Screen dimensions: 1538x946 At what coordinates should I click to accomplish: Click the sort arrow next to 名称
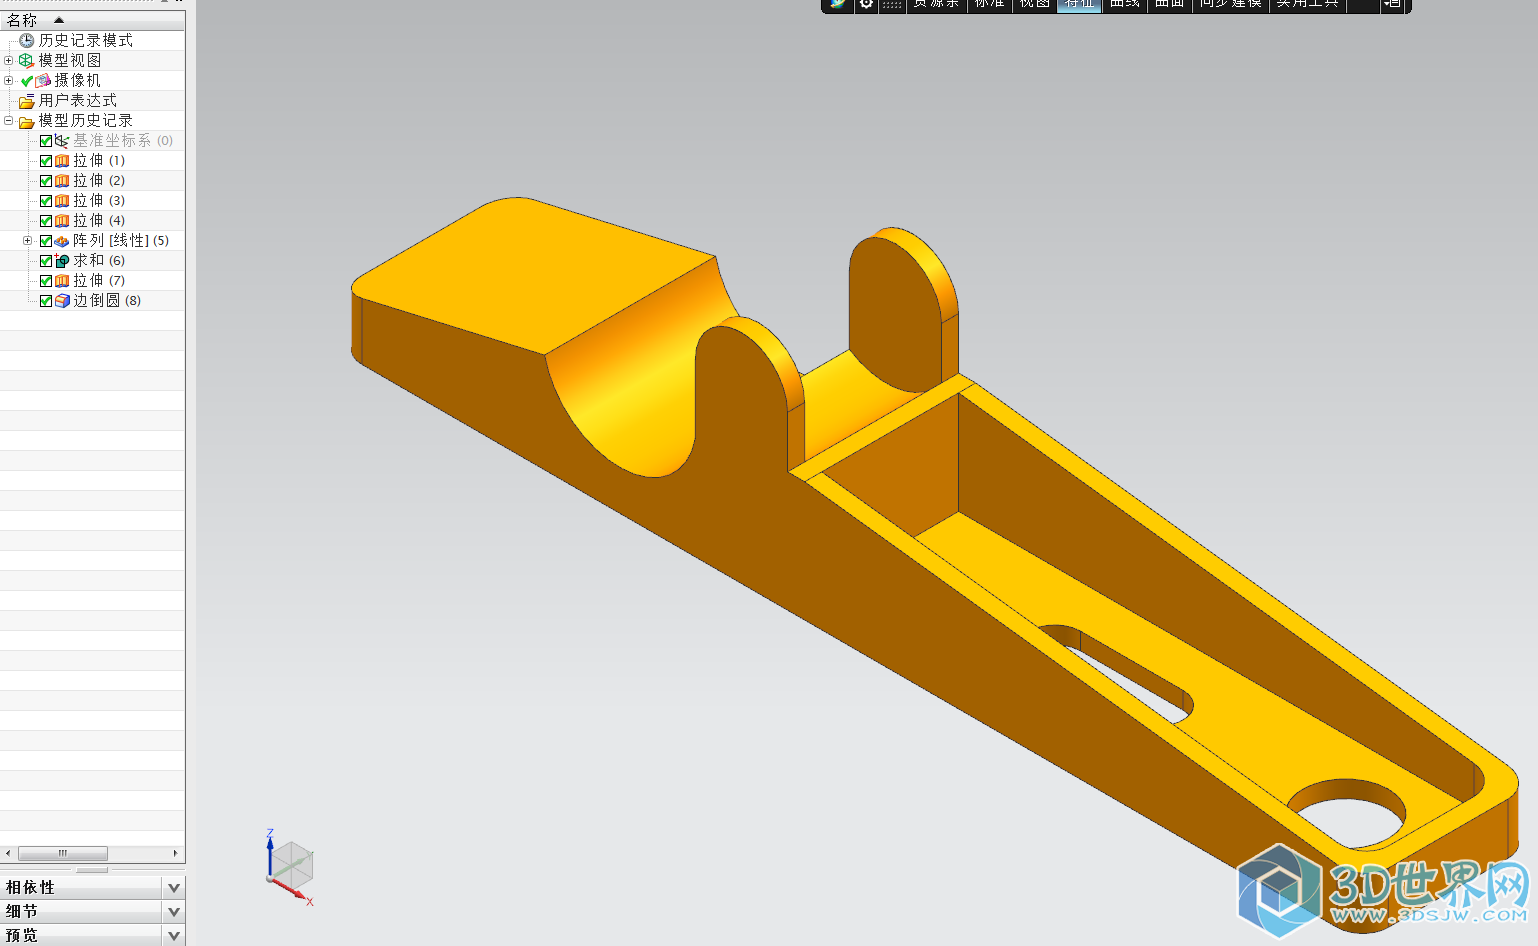59,20
